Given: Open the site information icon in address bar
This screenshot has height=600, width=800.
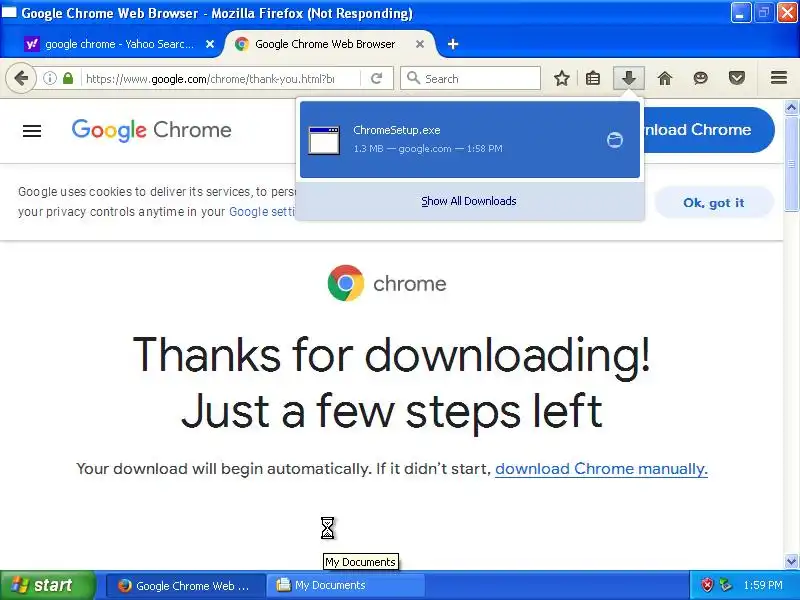Looking at the screenshot, I should pyautogui.click(x=49, y=79).
